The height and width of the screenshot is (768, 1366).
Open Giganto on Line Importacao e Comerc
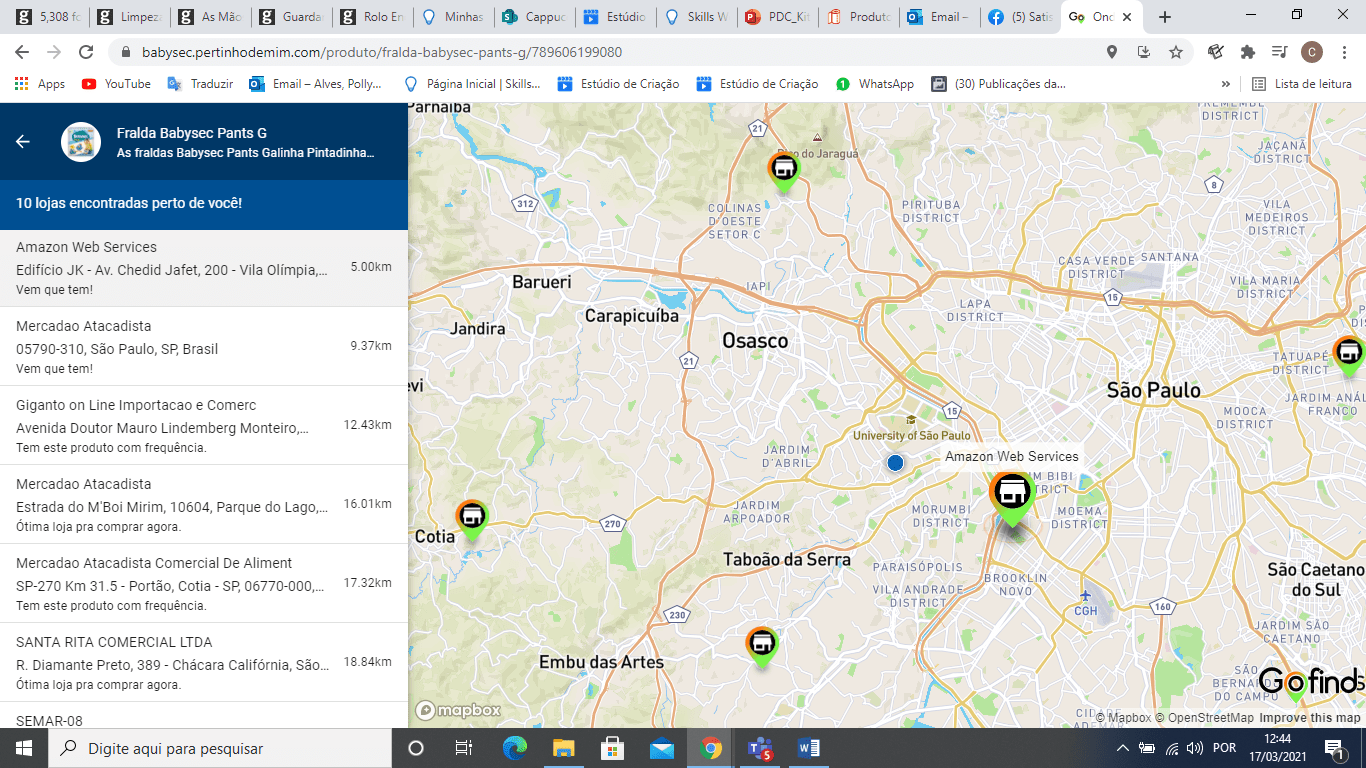click(x=204, y=425)
